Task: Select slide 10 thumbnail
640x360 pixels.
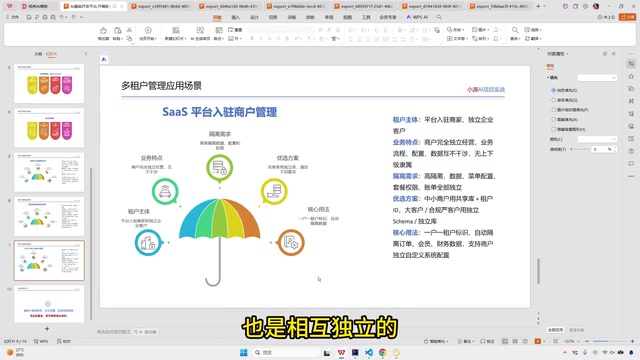Action: click(49, 304)
